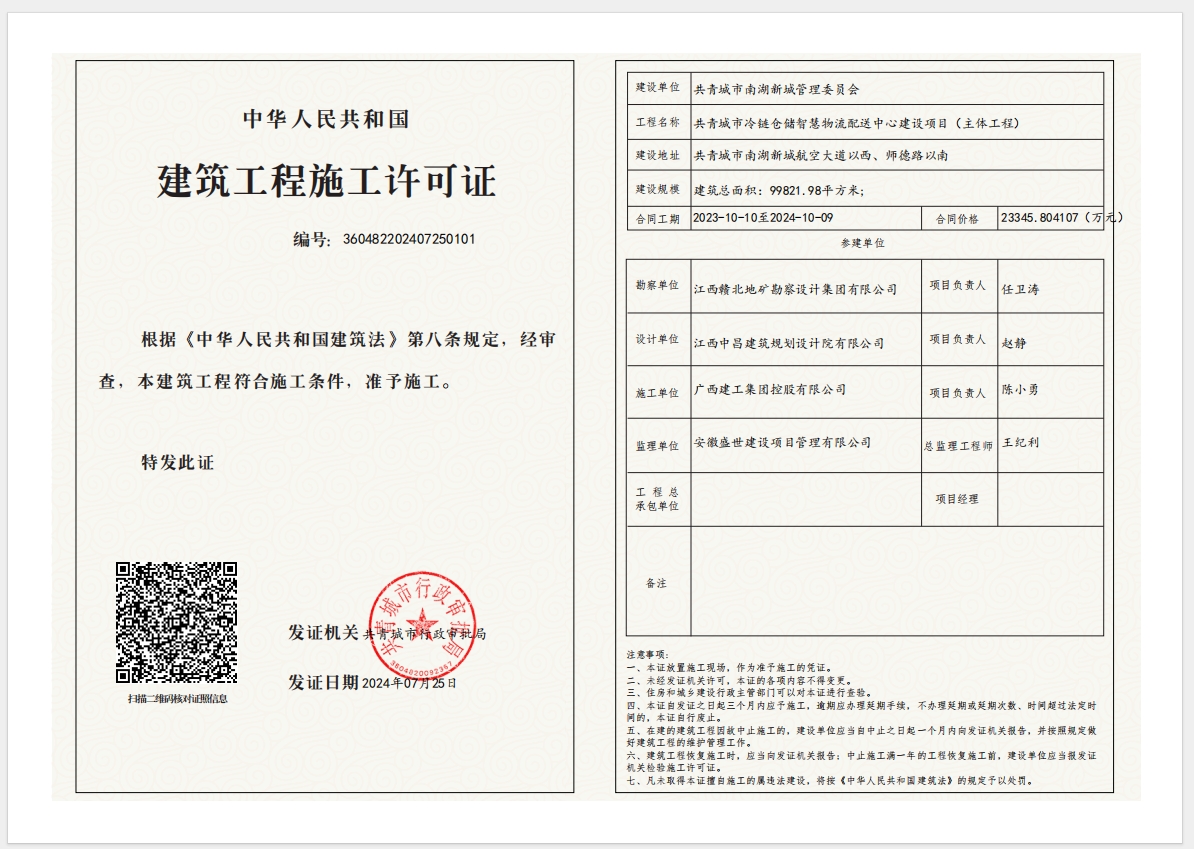Select the contract period 2023-10-10至2024-10-09

pos(762,218)
